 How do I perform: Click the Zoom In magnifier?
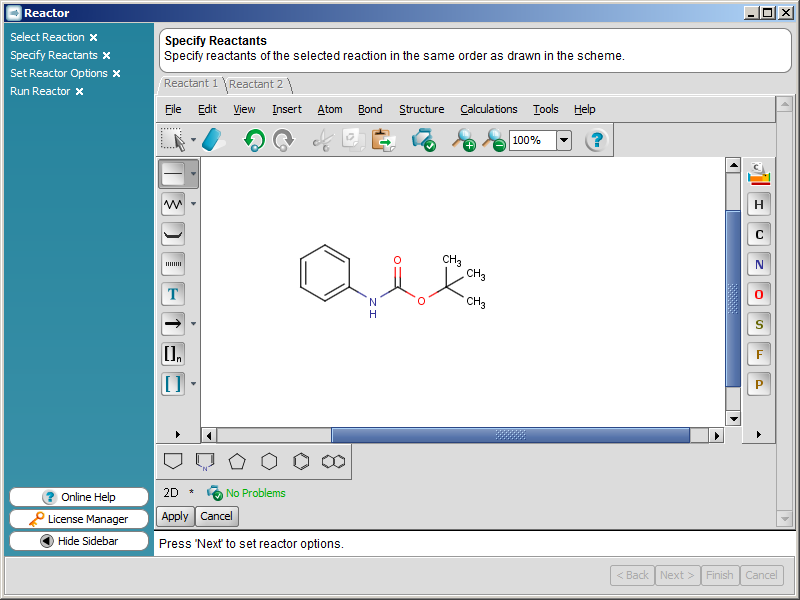(x=463, y=140)
